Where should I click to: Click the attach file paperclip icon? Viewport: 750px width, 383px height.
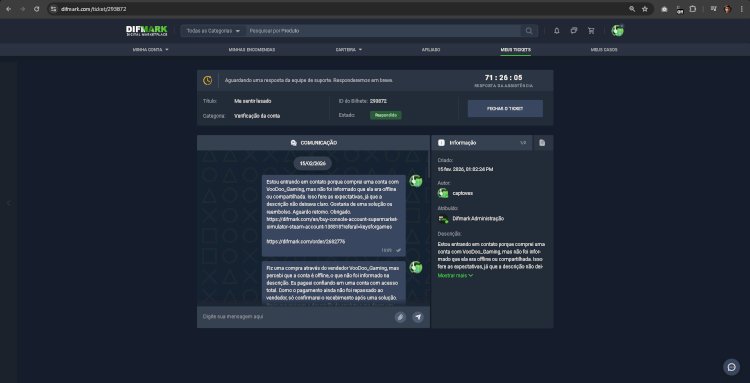pyautogui.click(x=400, y=317)
